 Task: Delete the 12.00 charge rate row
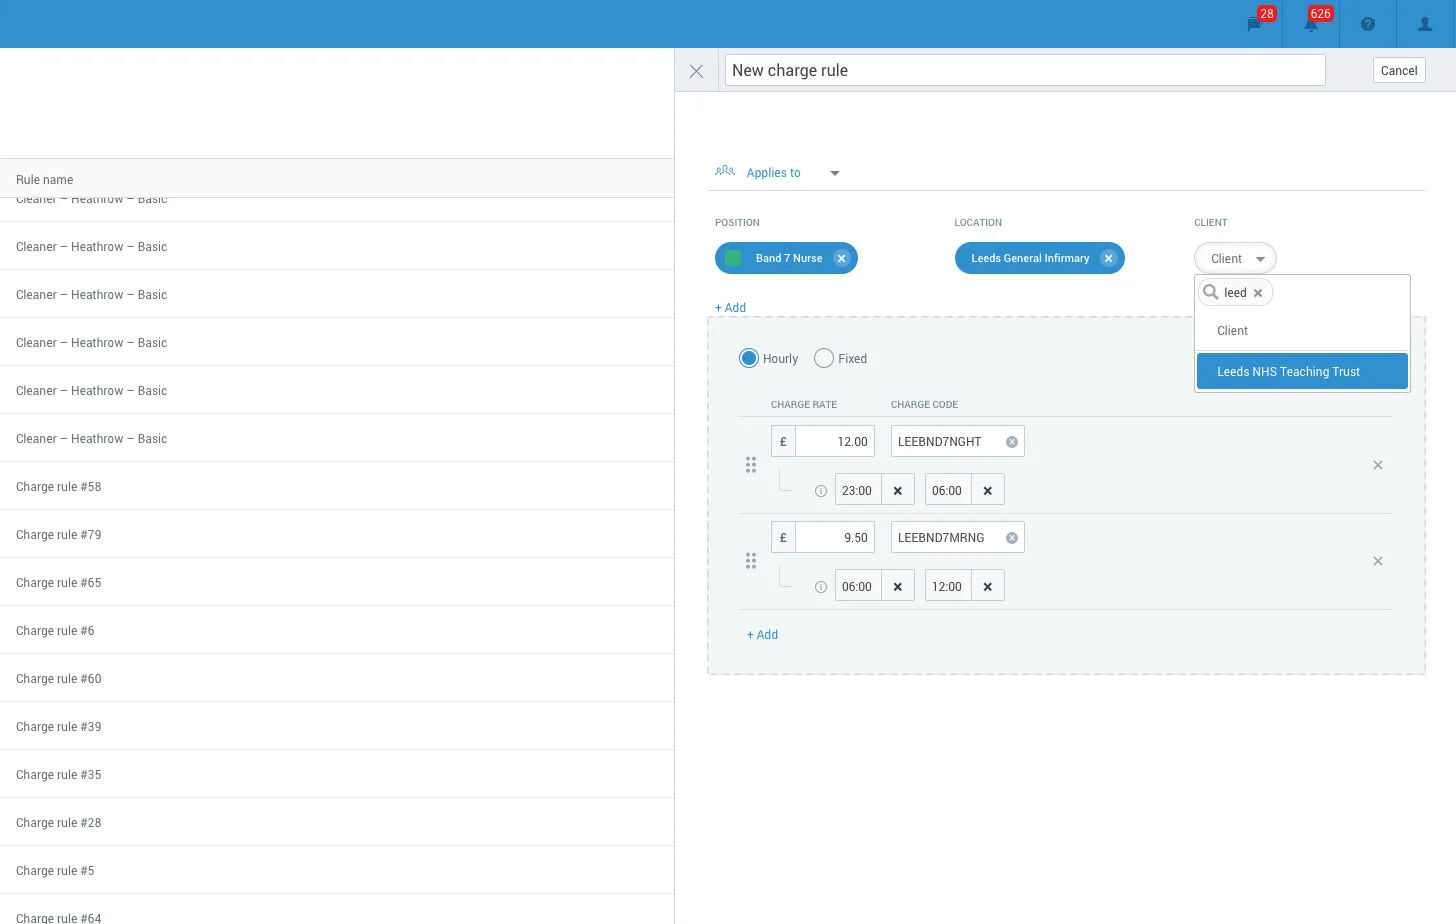click(x=1378, y=465)
